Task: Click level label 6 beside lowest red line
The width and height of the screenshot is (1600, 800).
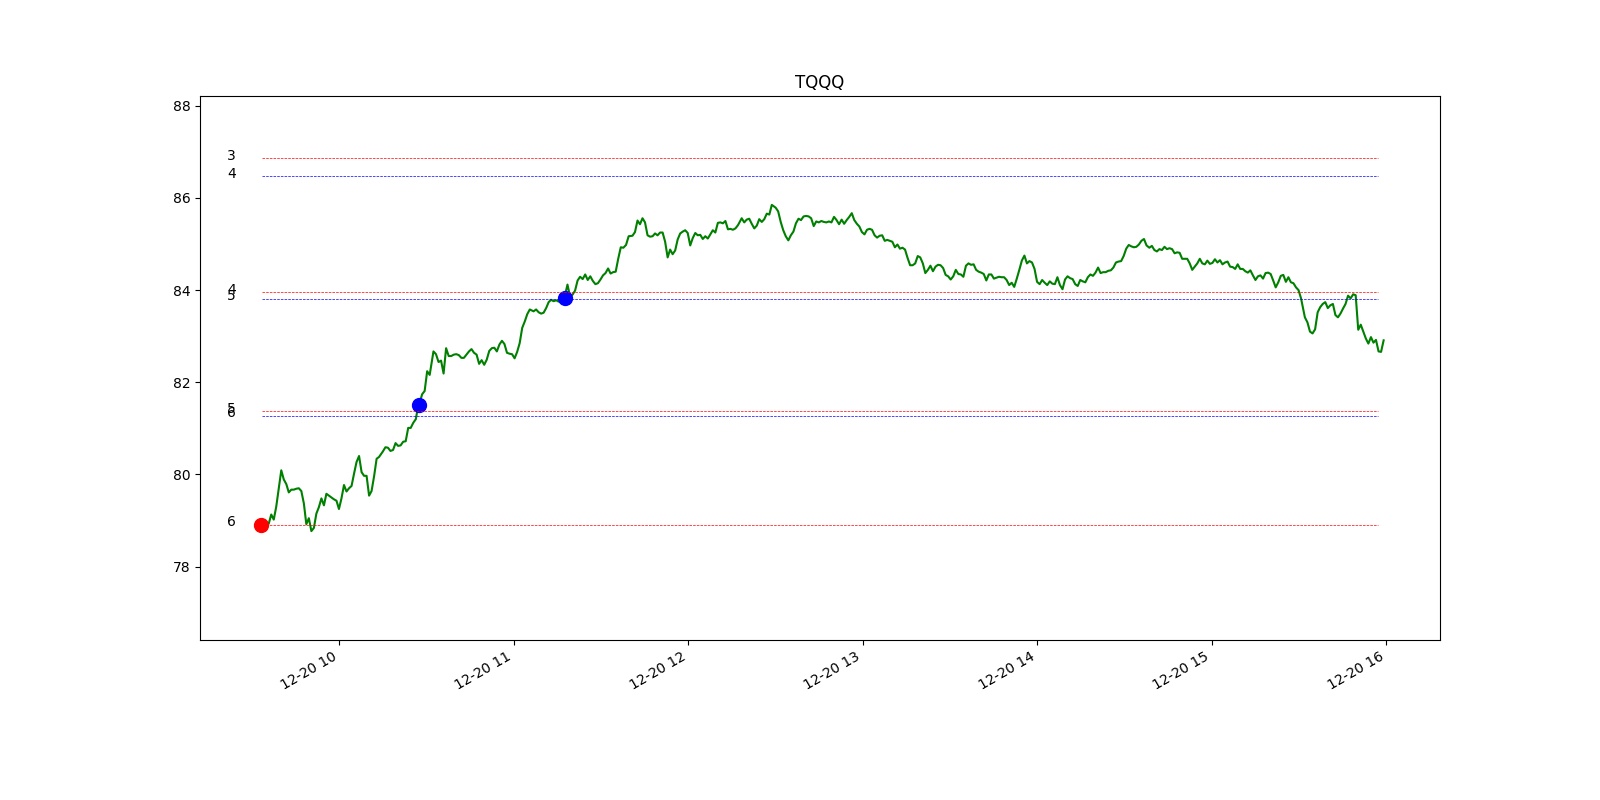Action: (x=231, y=521)
